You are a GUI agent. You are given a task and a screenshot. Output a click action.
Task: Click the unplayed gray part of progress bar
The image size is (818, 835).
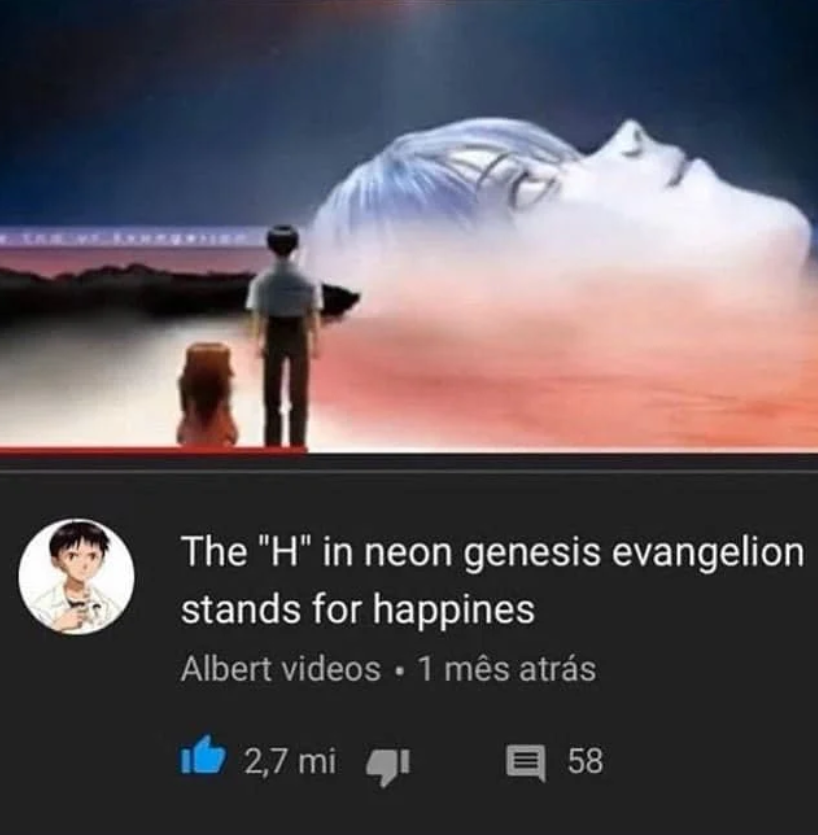tap(562, 453)
